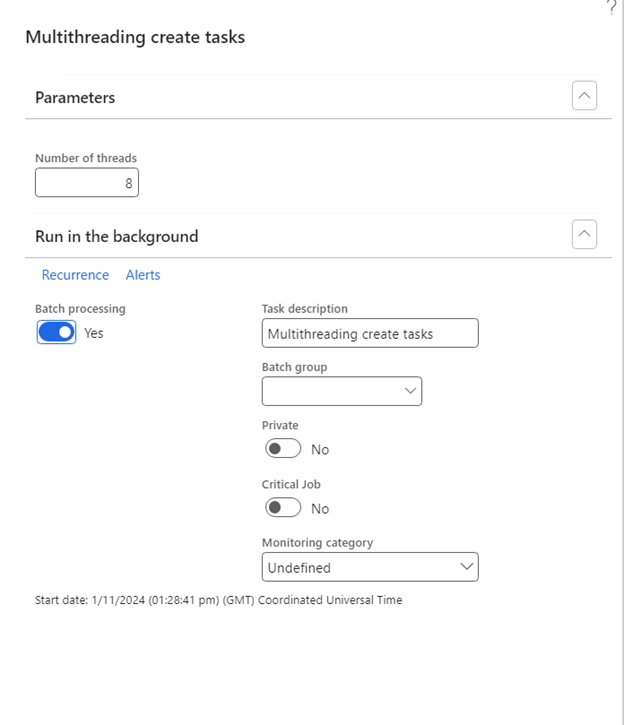Collapse the Run in the background section
The height and width of the screenshot is (725, 624).
click(584, 235)
